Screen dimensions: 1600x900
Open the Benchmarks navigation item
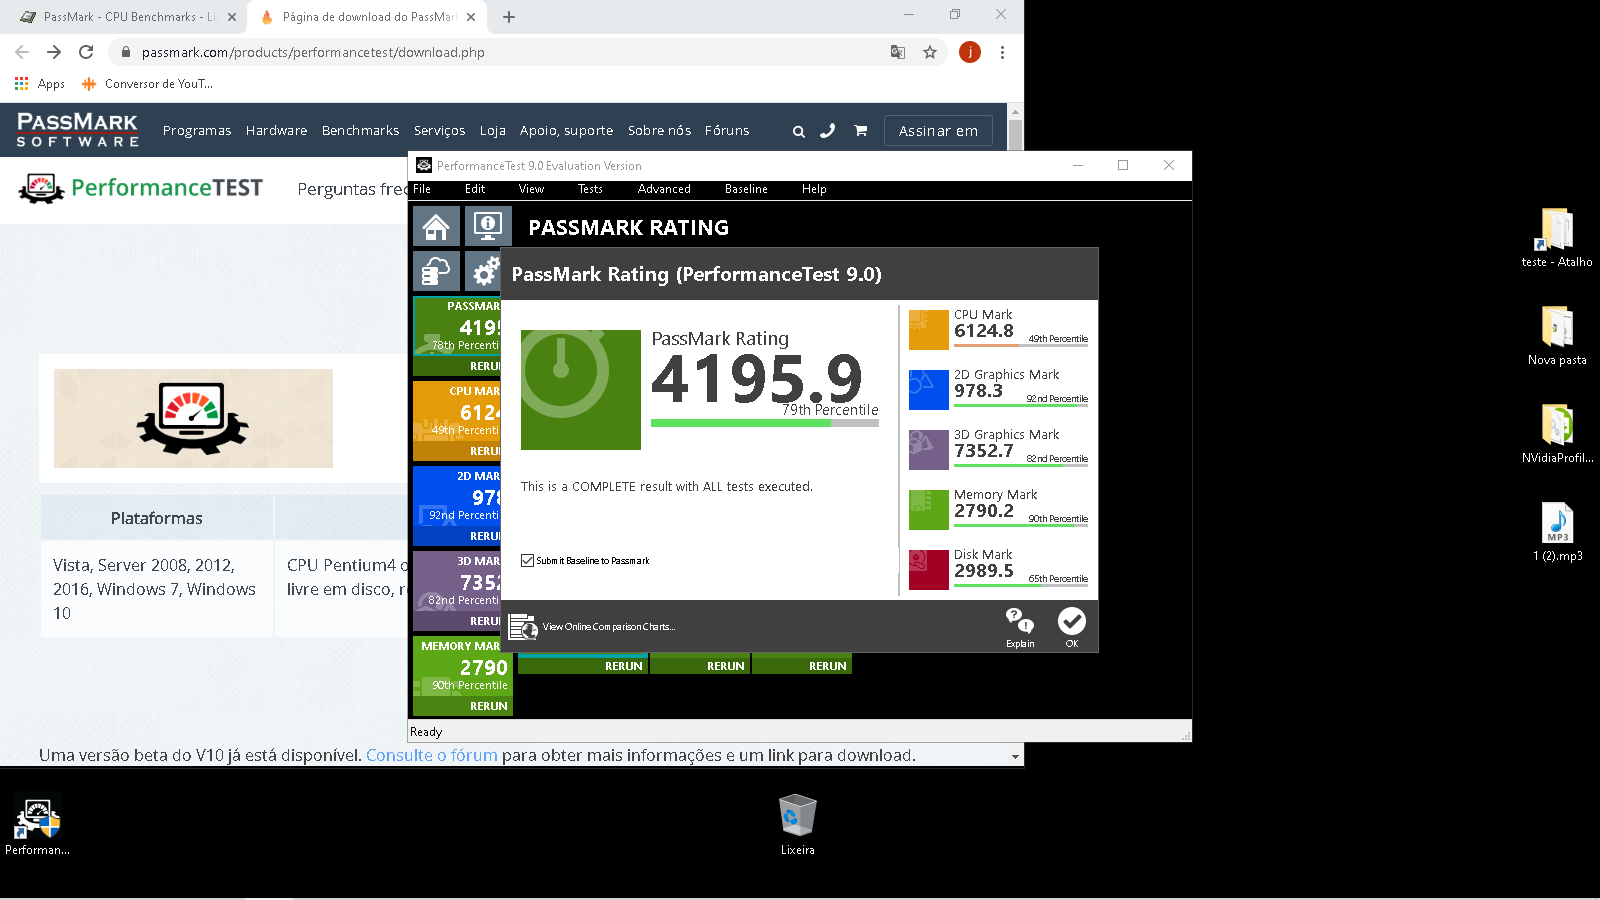click(360, 131)
